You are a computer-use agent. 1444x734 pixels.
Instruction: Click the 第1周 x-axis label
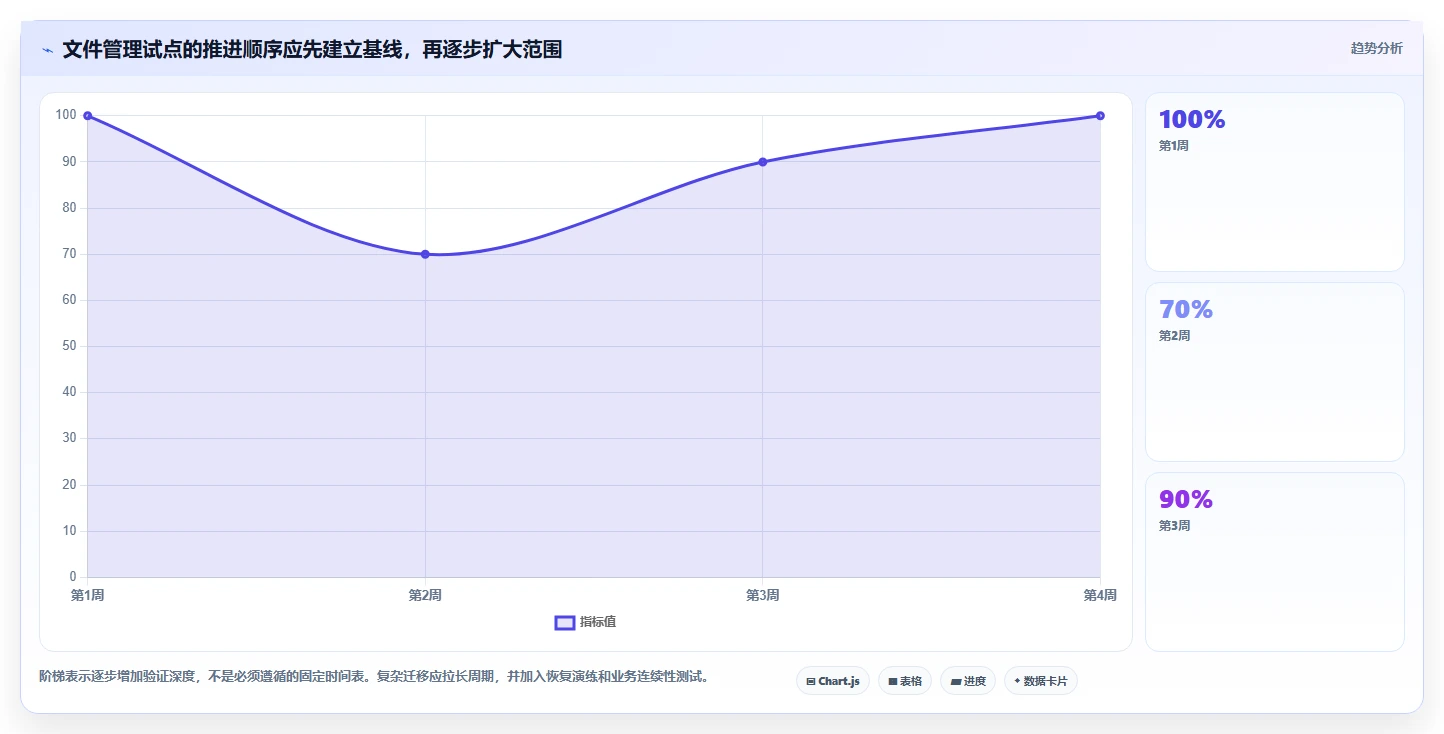tap(88, 596)
